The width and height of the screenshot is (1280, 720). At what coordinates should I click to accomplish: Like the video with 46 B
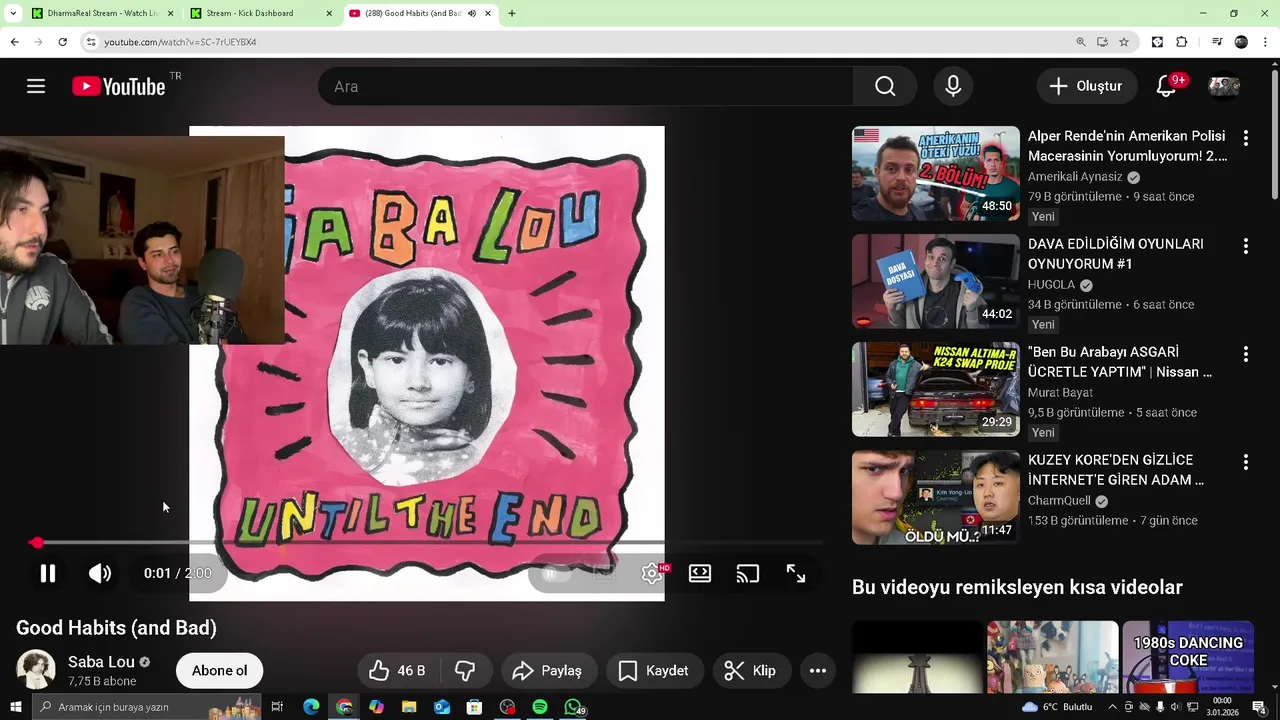tap(397, 671)
